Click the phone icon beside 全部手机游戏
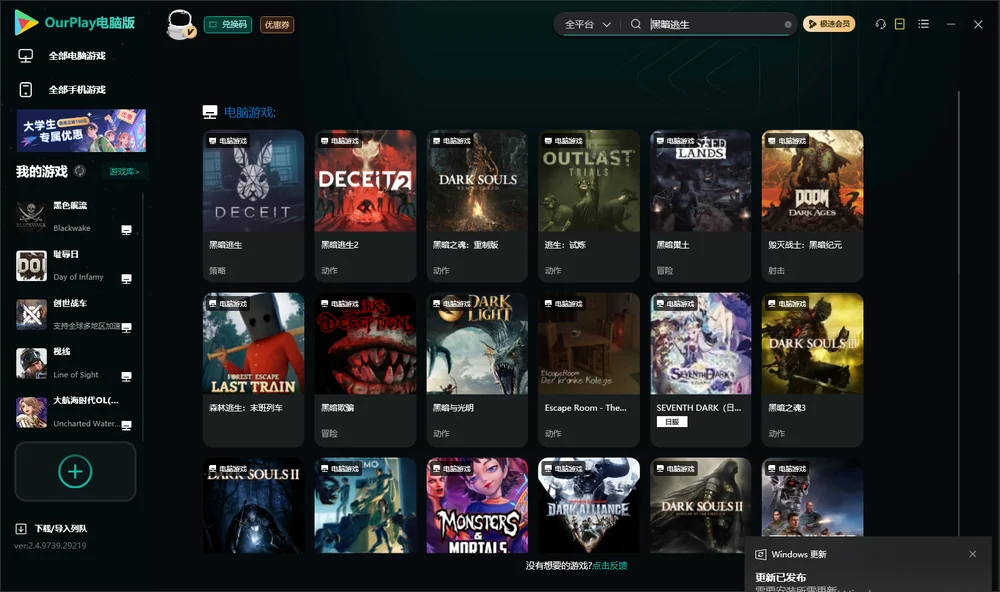1000x592 pixels. click(26, 89)
